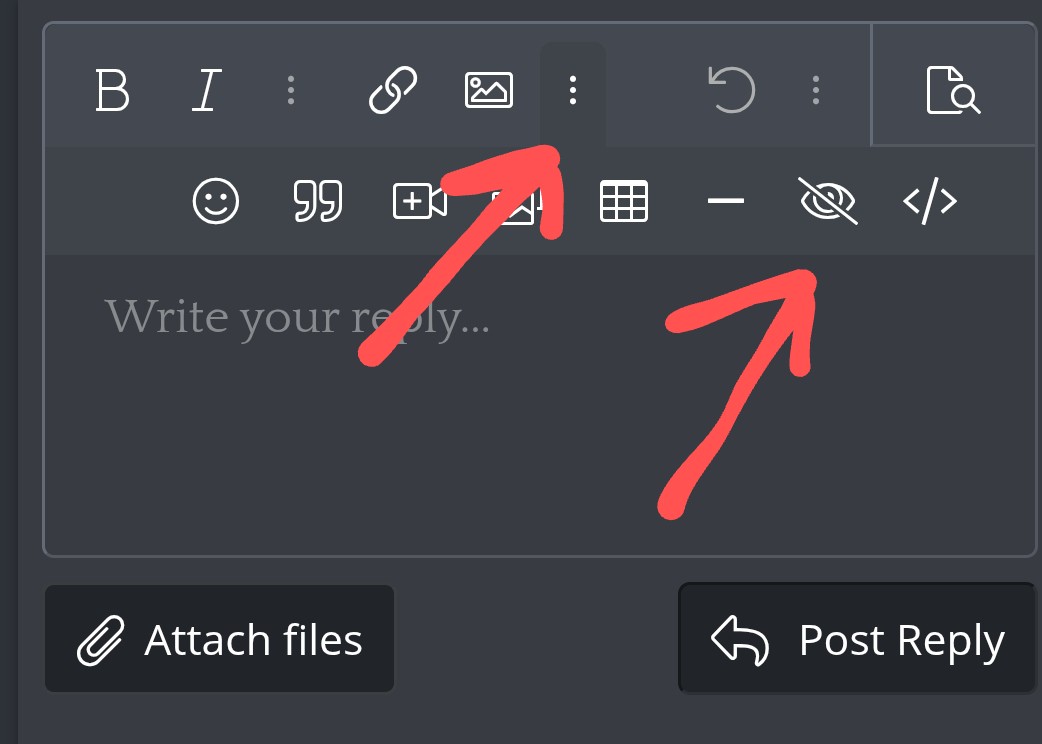Image resolution: width=1042 pixels, height=744 pixels.
Task: Insert a quote block
Action: (318, 201)
